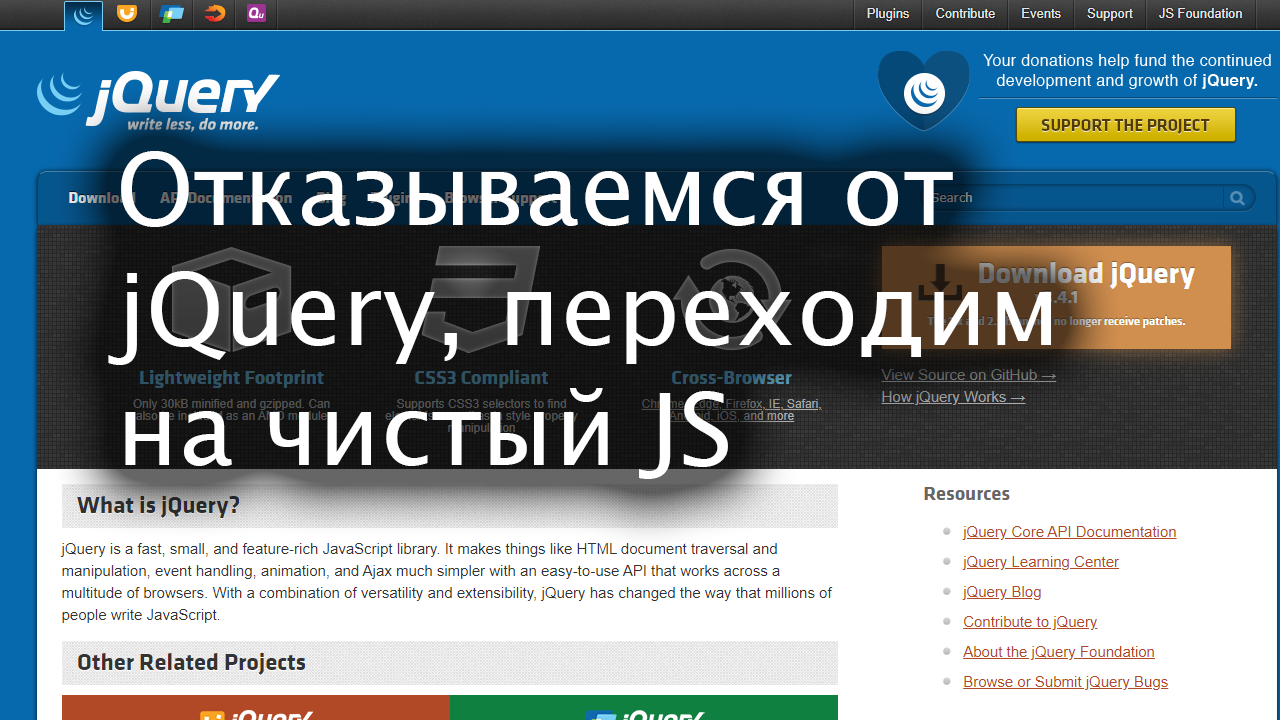1280x720 pixels.
Task: Click the 'more' browsers link
Action: pos(780,416)
